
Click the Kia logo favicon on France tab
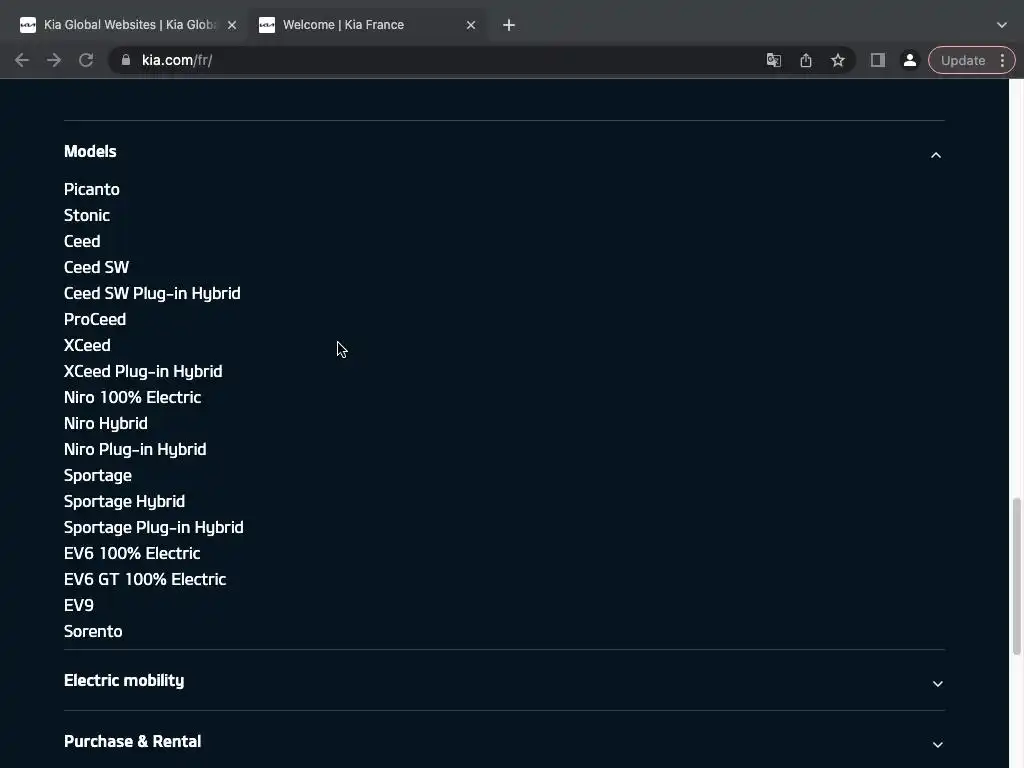point(266,25)
